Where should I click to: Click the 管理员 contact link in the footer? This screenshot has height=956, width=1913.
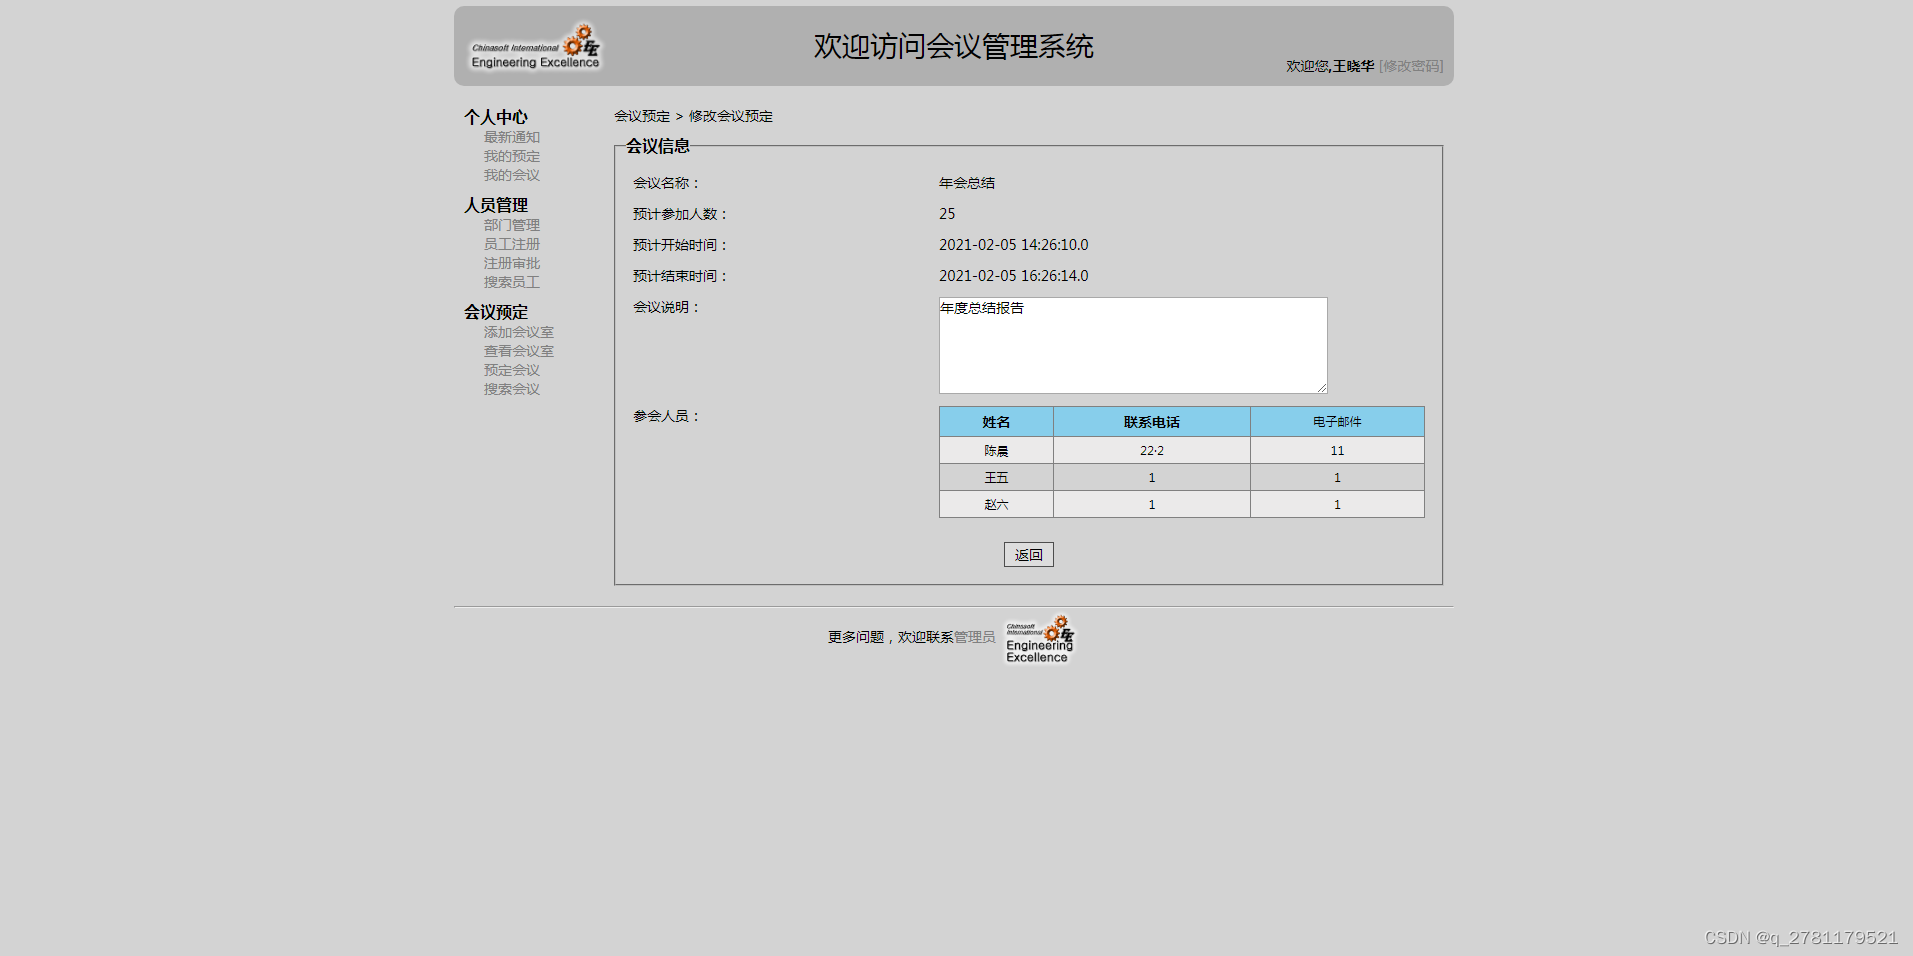pyautogui.click(x=975, y=637)
